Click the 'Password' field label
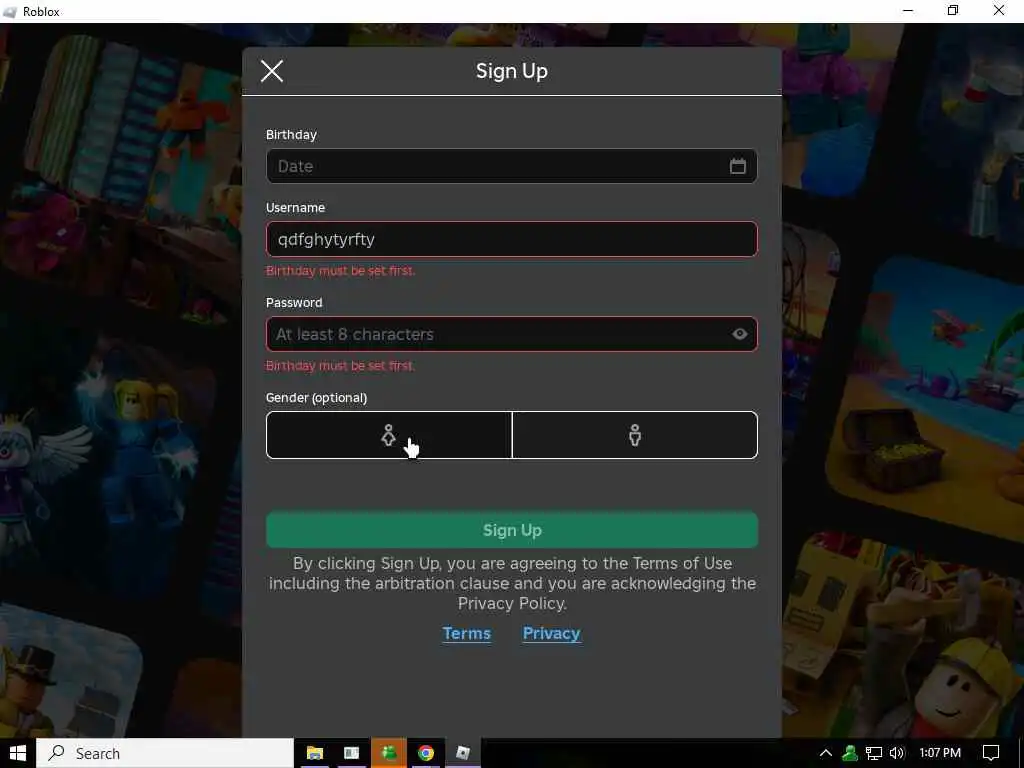The width and height of the screenshot is (1024, 768). click(294, 302)
